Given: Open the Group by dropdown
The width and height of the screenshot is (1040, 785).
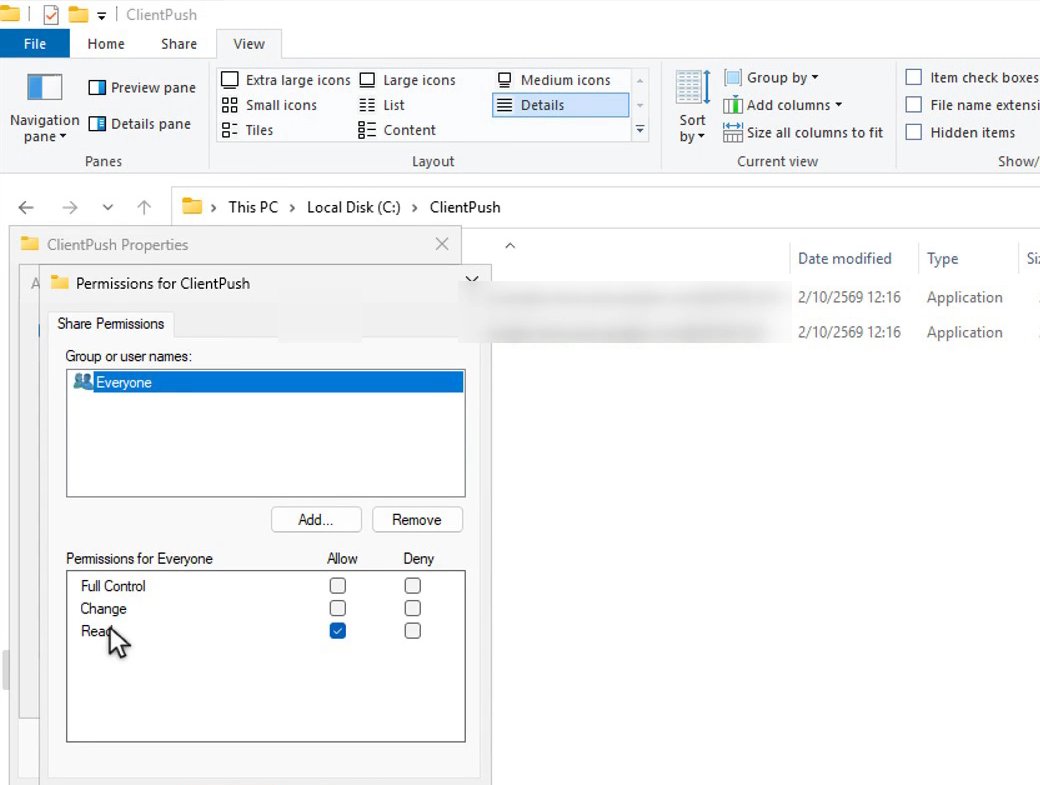Looking at the screenshot, I should point(771,78).
